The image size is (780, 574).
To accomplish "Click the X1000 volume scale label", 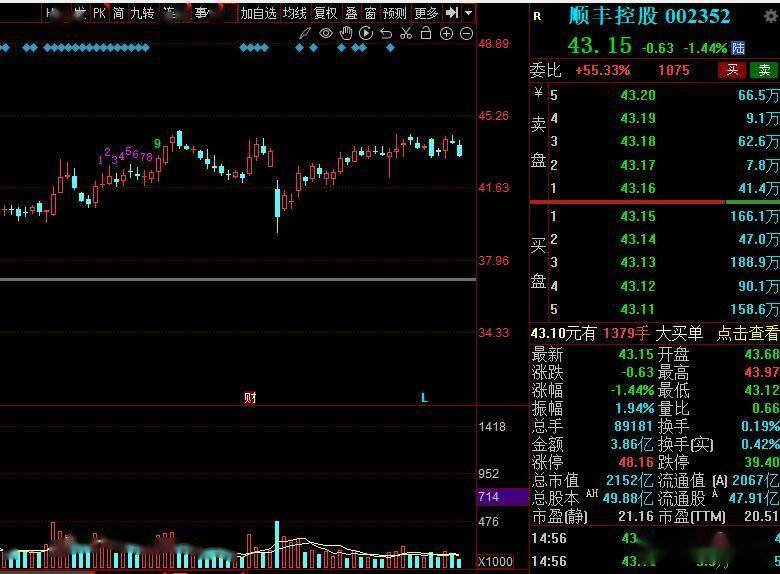I will click(495, 562).
